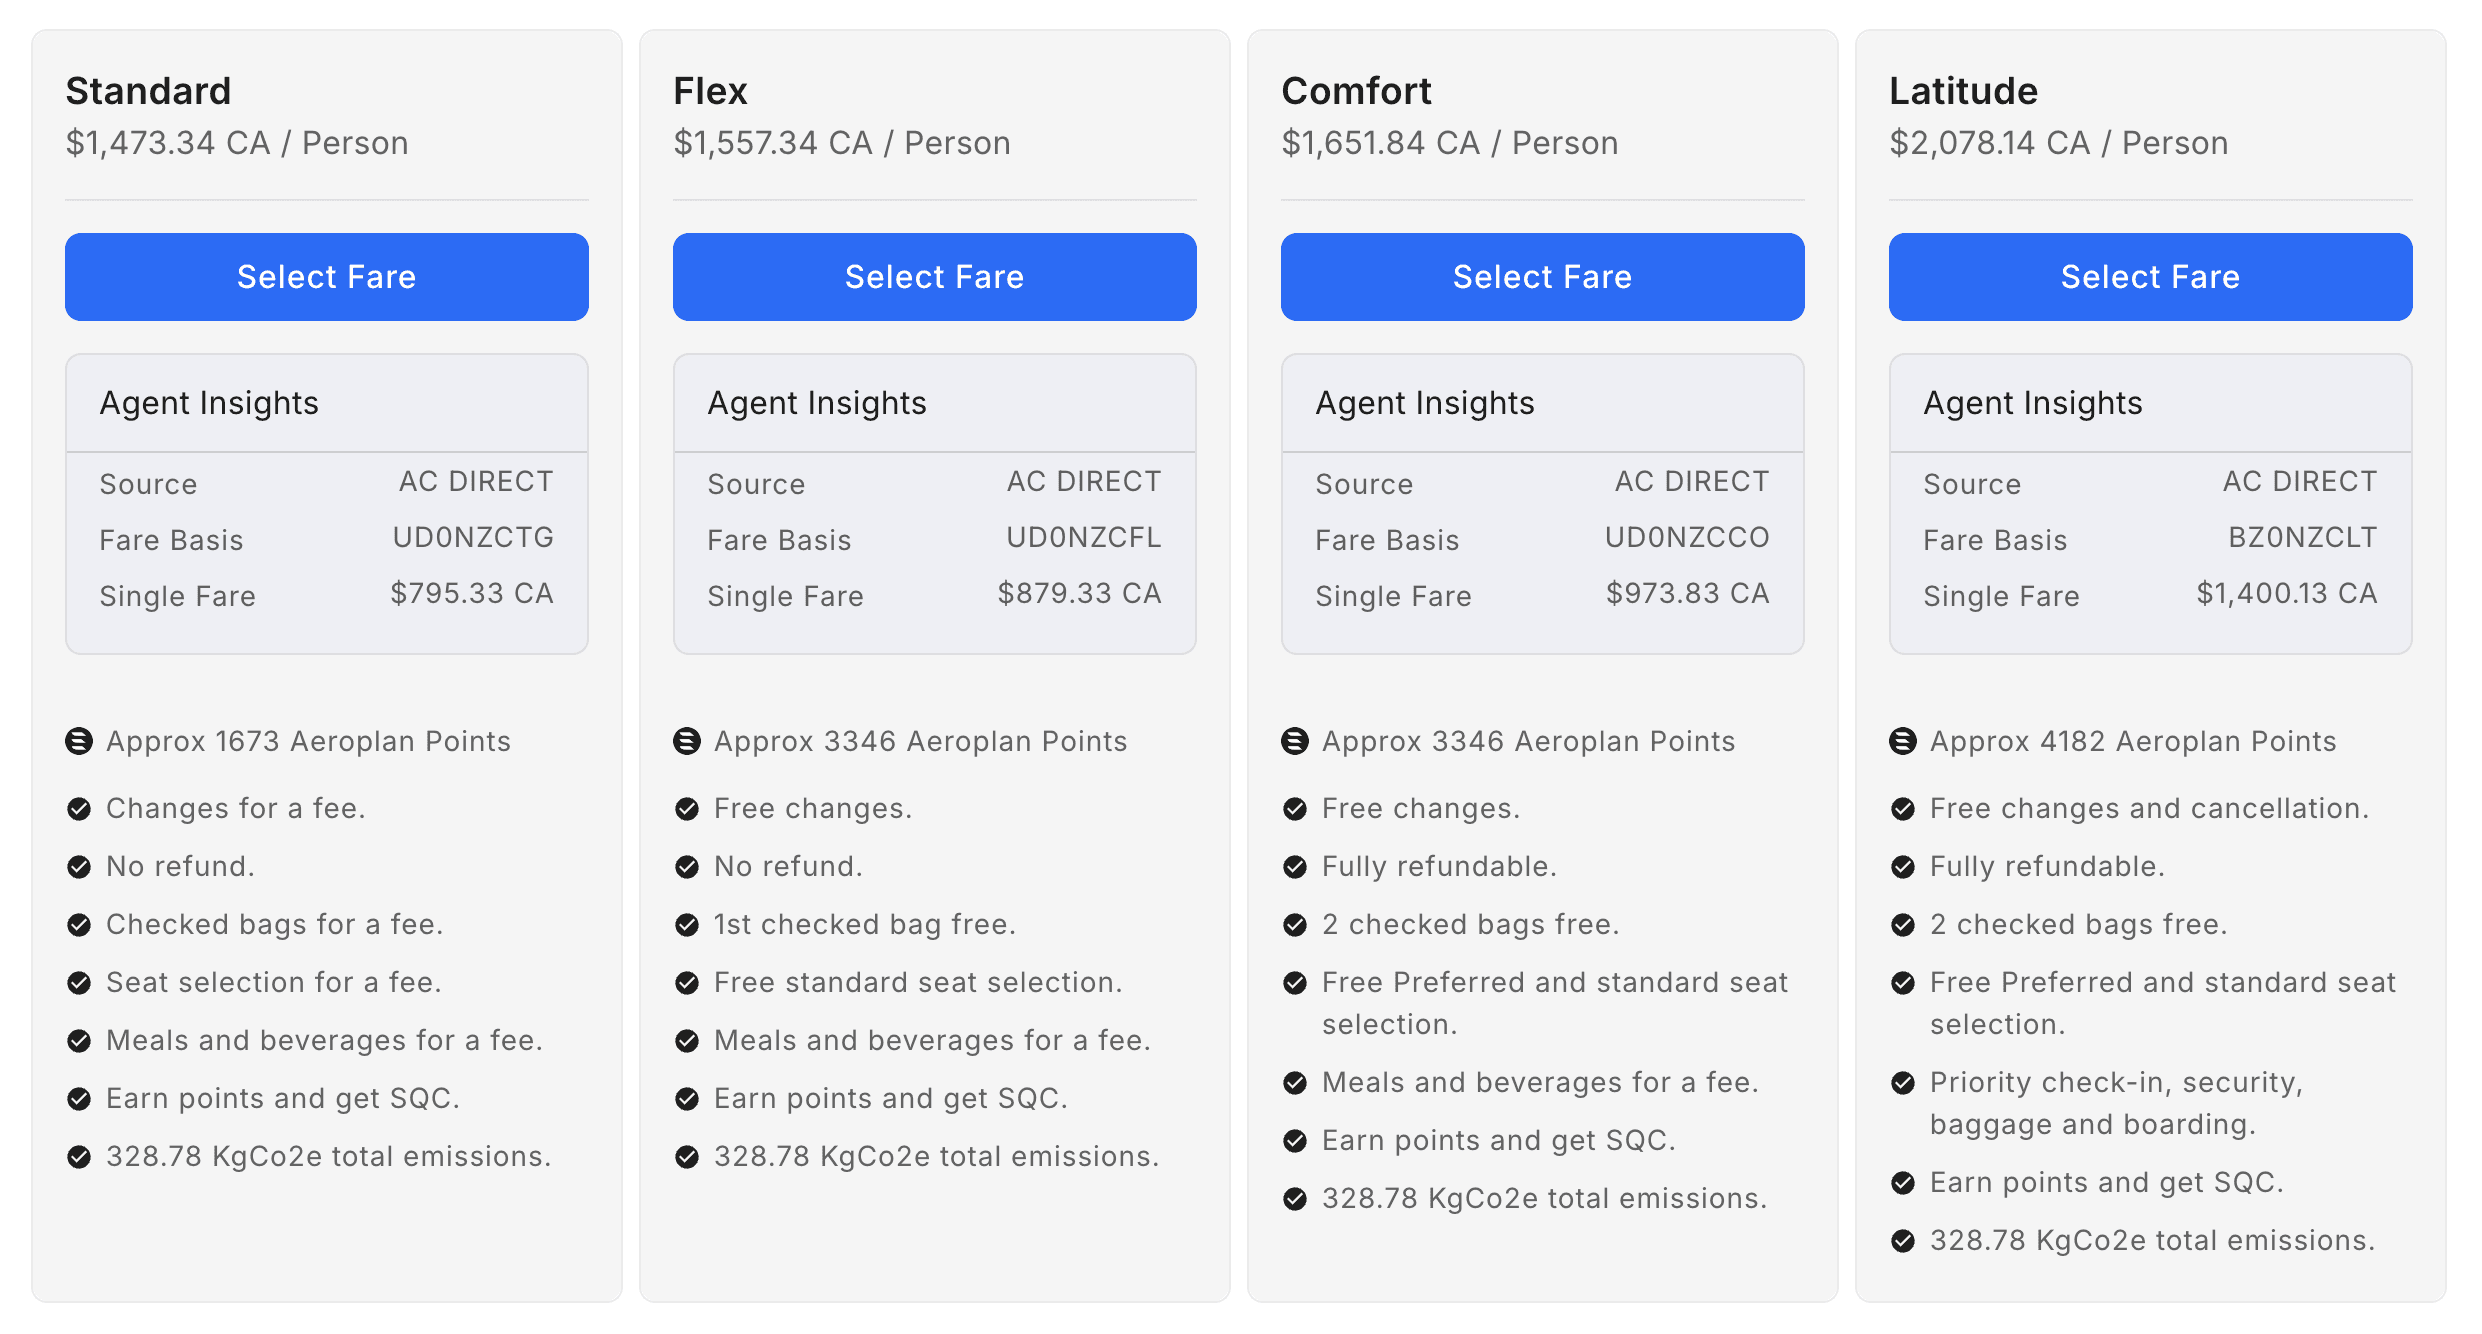Click the Standard Agent Insights header
The width and height of the screenshot is (2482, 1334).
click(209, 403)
